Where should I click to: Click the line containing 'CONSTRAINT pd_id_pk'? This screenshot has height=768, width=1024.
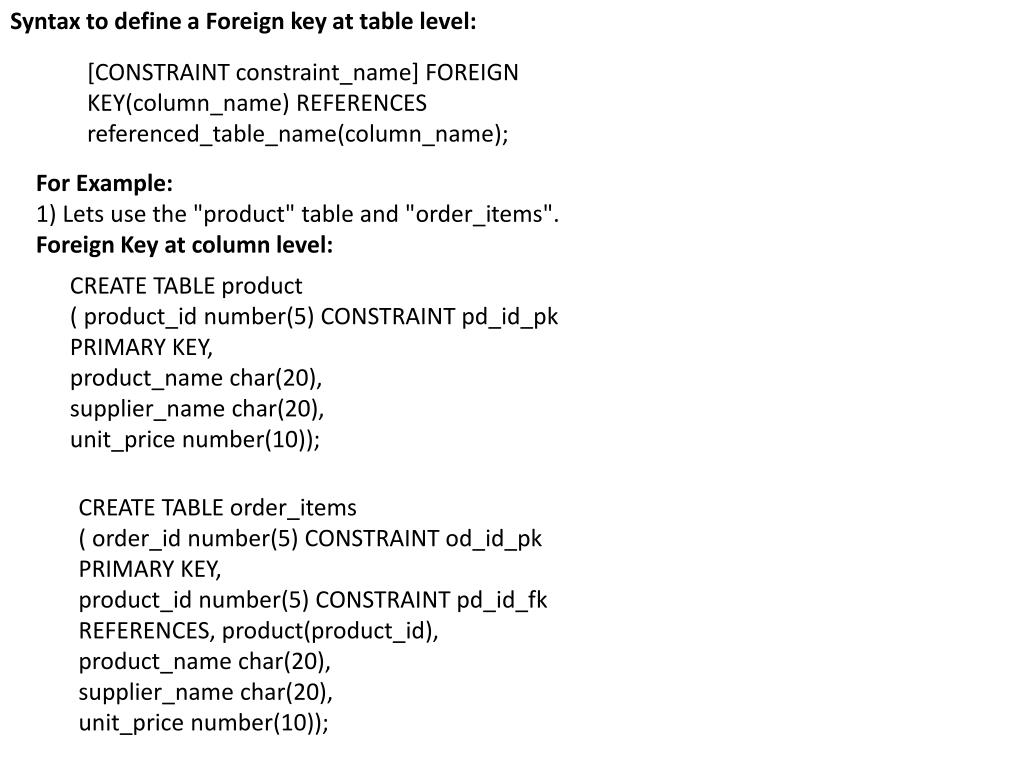[314, 317]
